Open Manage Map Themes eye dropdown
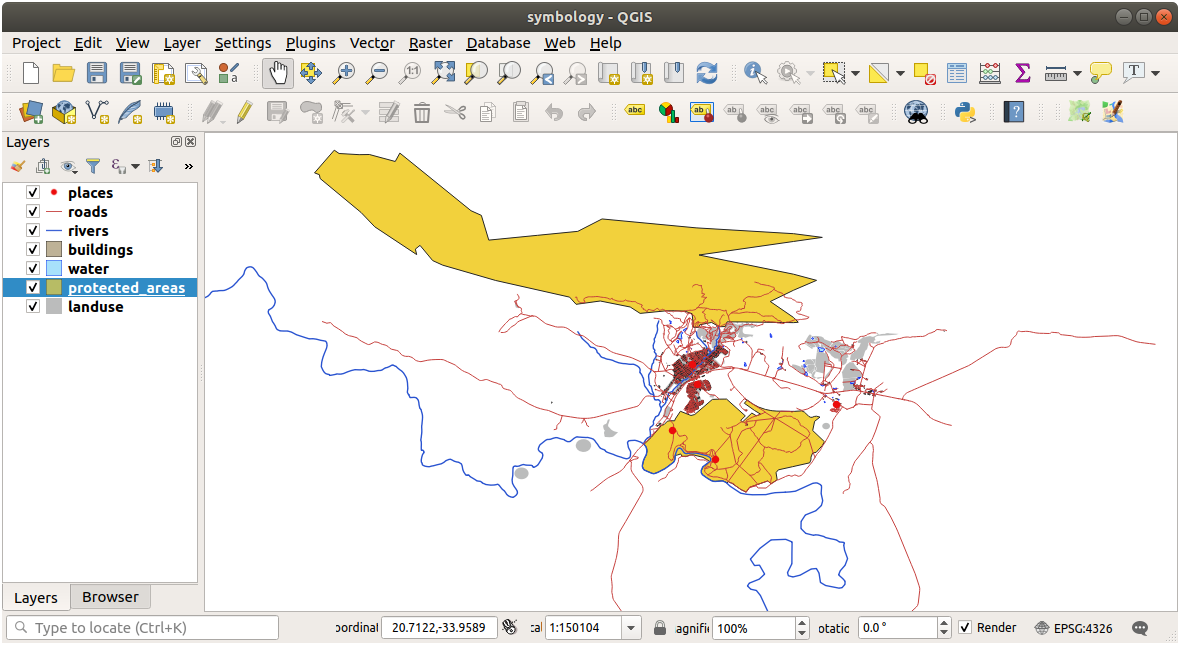 click(x=69, y=166)
